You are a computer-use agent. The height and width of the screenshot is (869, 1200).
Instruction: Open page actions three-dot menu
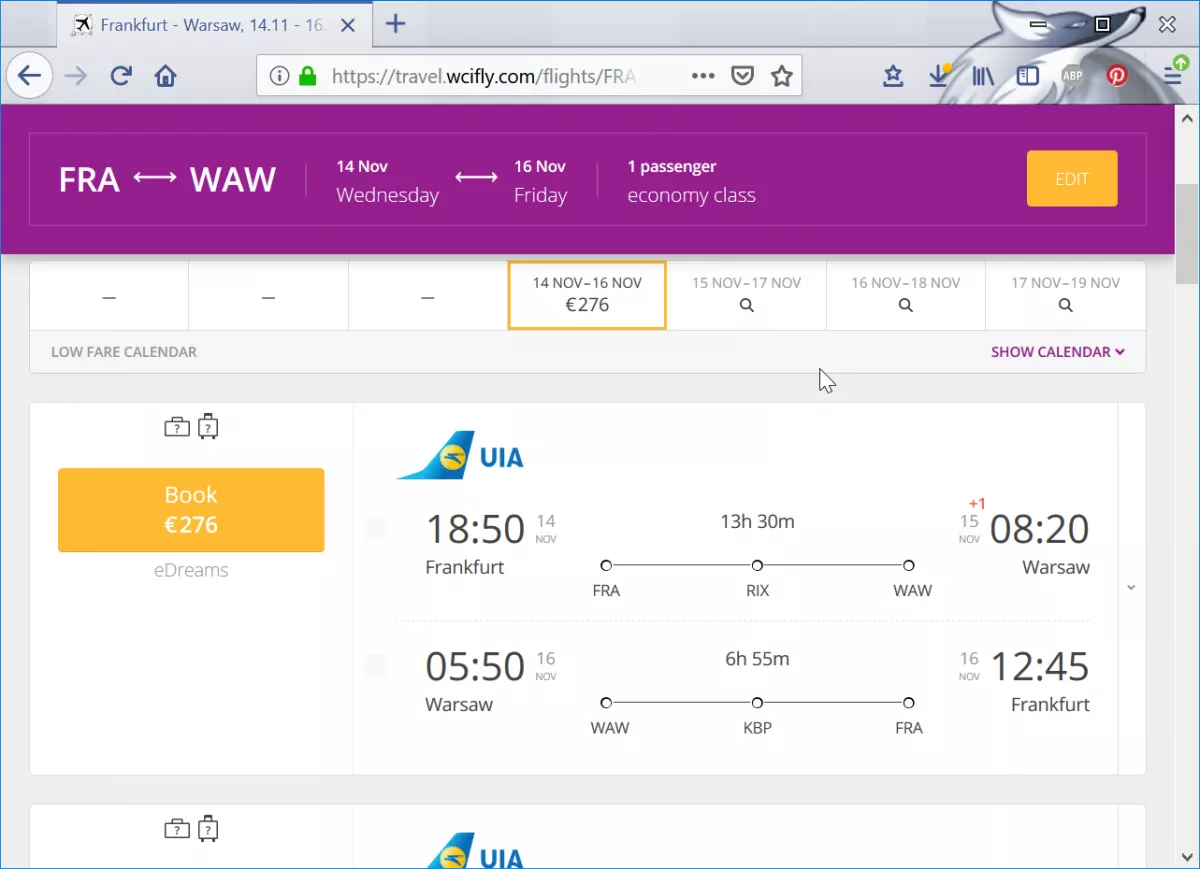(703, 76)
